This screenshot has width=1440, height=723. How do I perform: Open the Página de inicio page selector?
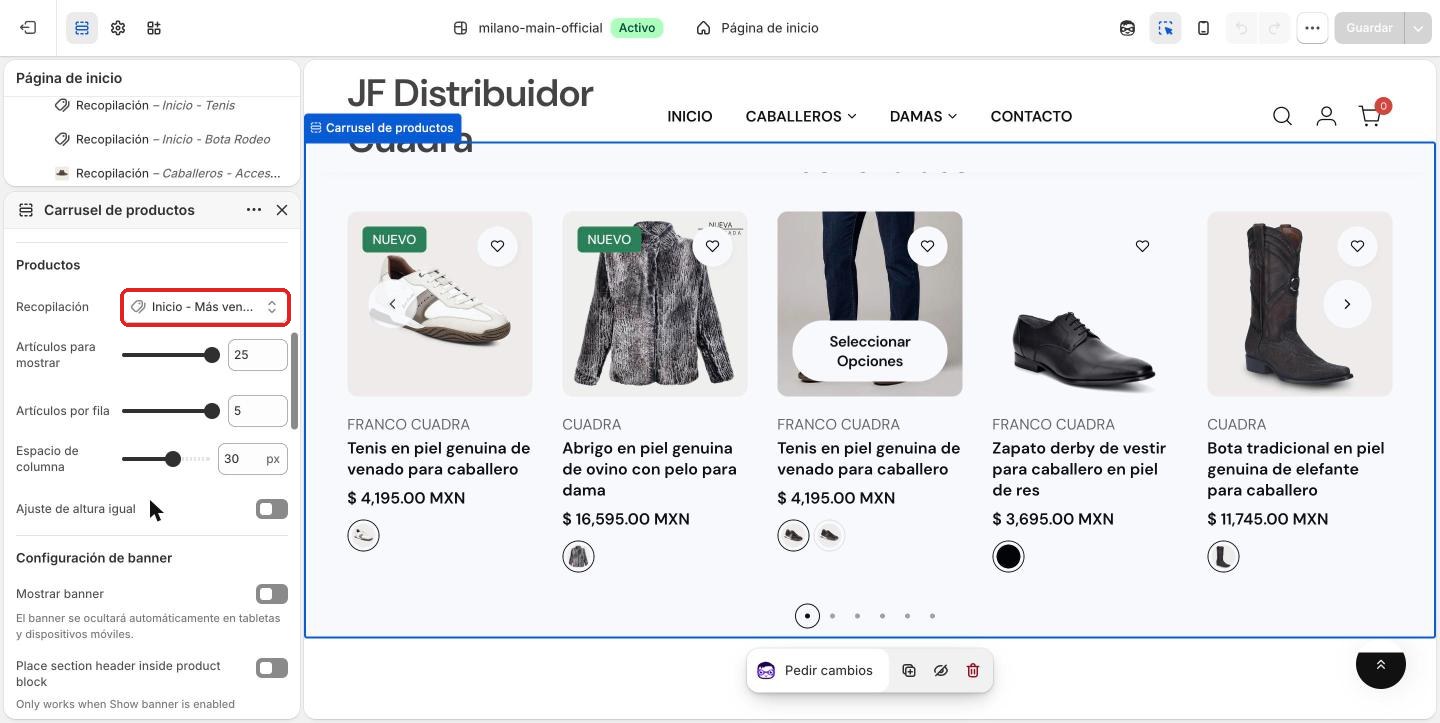[x=758, y=28]
